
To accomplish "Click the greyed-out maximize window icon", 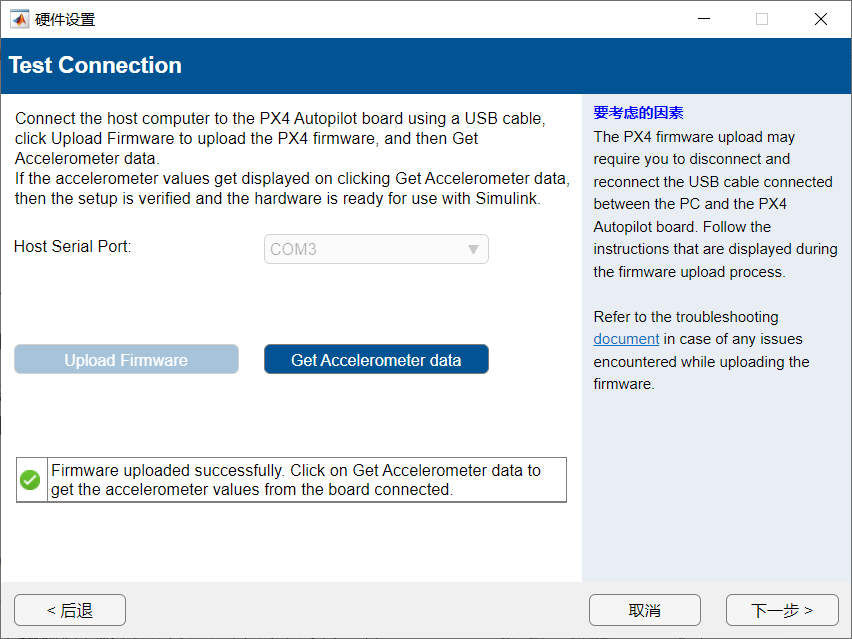I will coord(762,19).
